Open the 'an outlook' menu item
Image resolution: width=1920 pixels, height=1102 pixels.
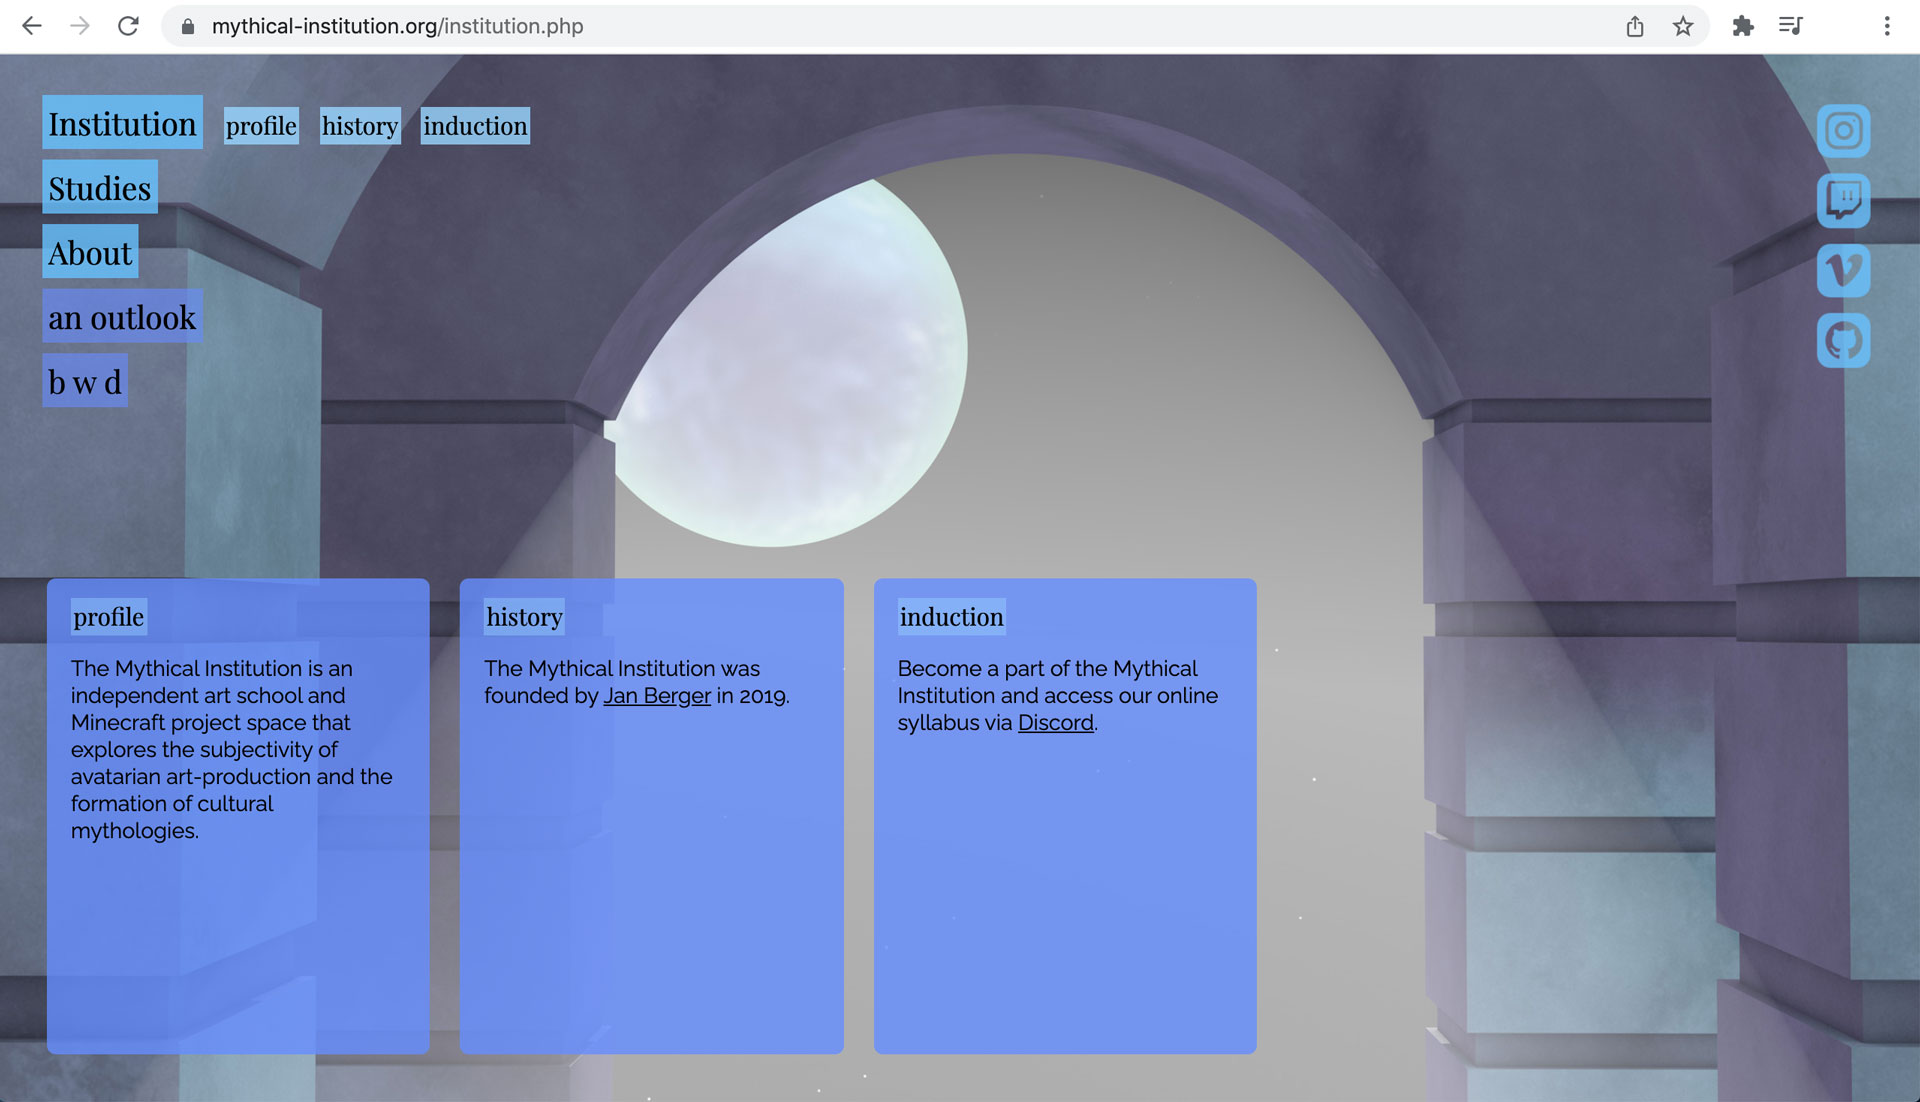(122, 318)
